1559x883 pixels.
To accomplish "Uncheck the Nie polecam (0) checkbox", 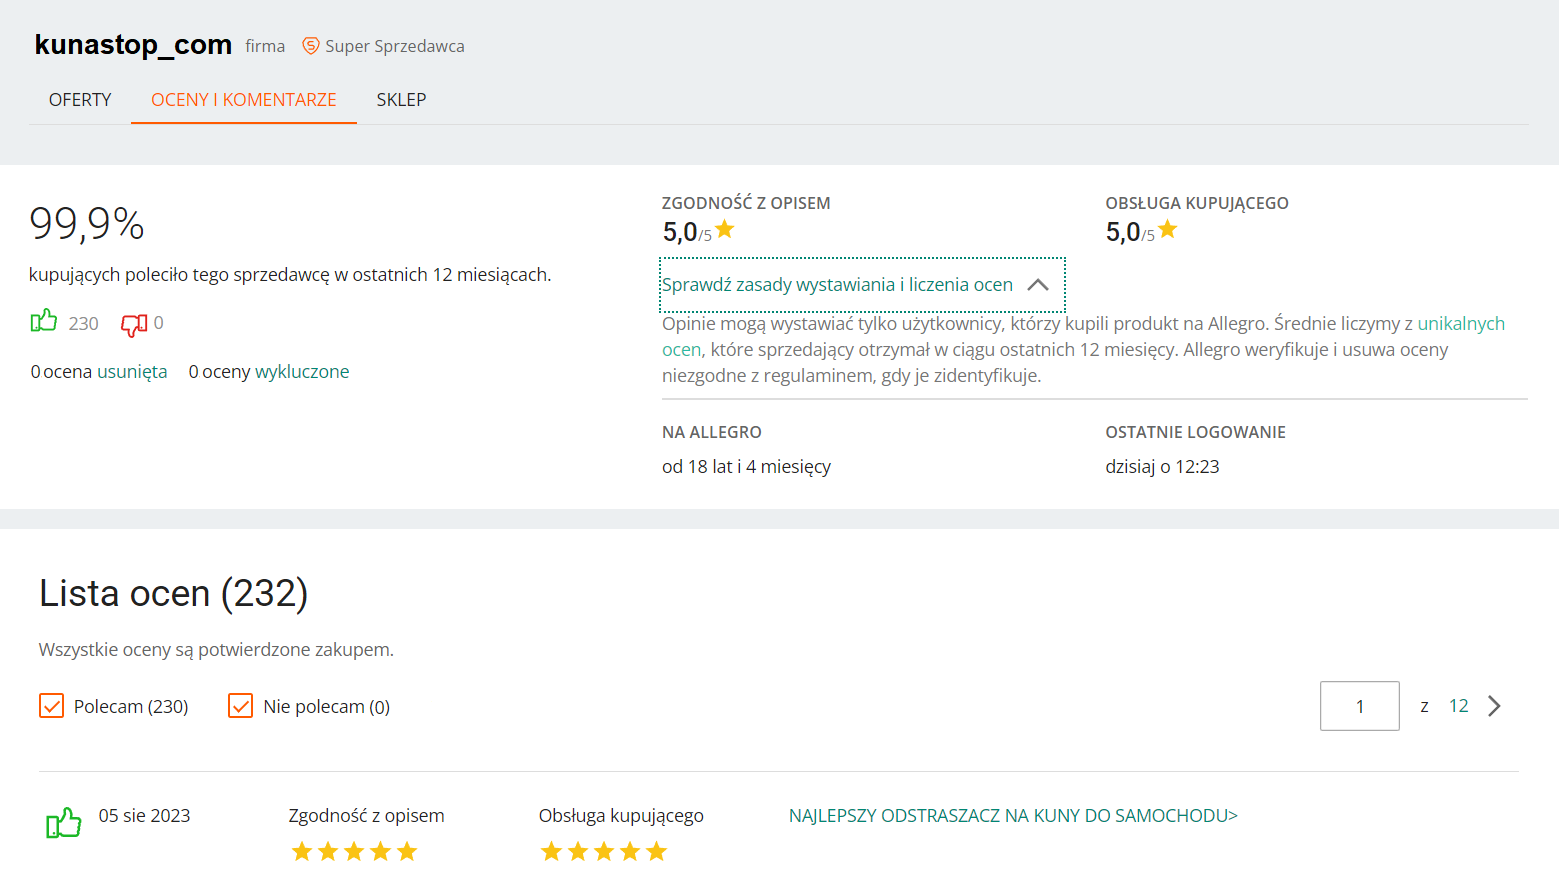I will coord(241,706).
